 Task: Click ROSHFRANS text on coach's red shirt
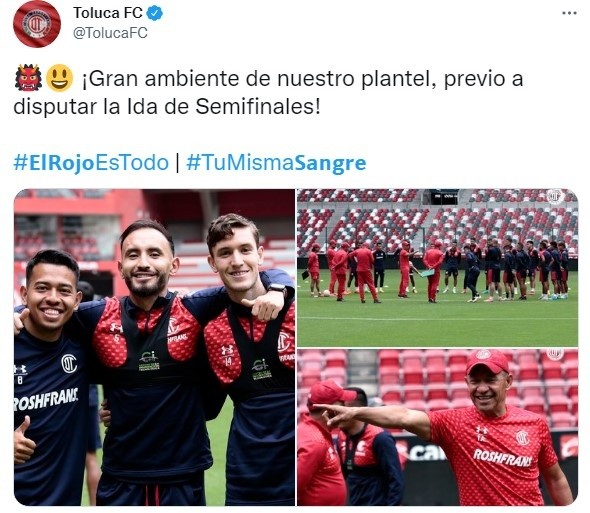coord(502,458)
